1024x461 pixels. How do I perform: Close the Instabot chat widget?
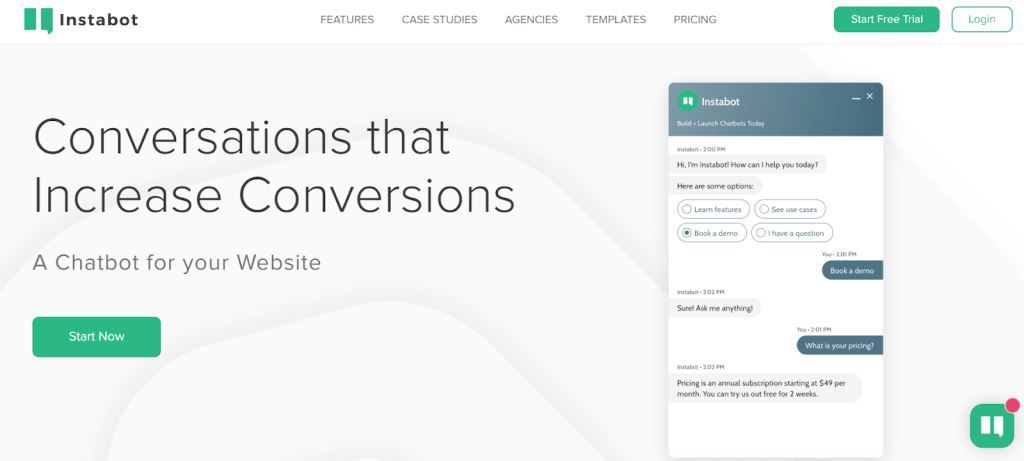pyautogui.click(x=870, y=96)
